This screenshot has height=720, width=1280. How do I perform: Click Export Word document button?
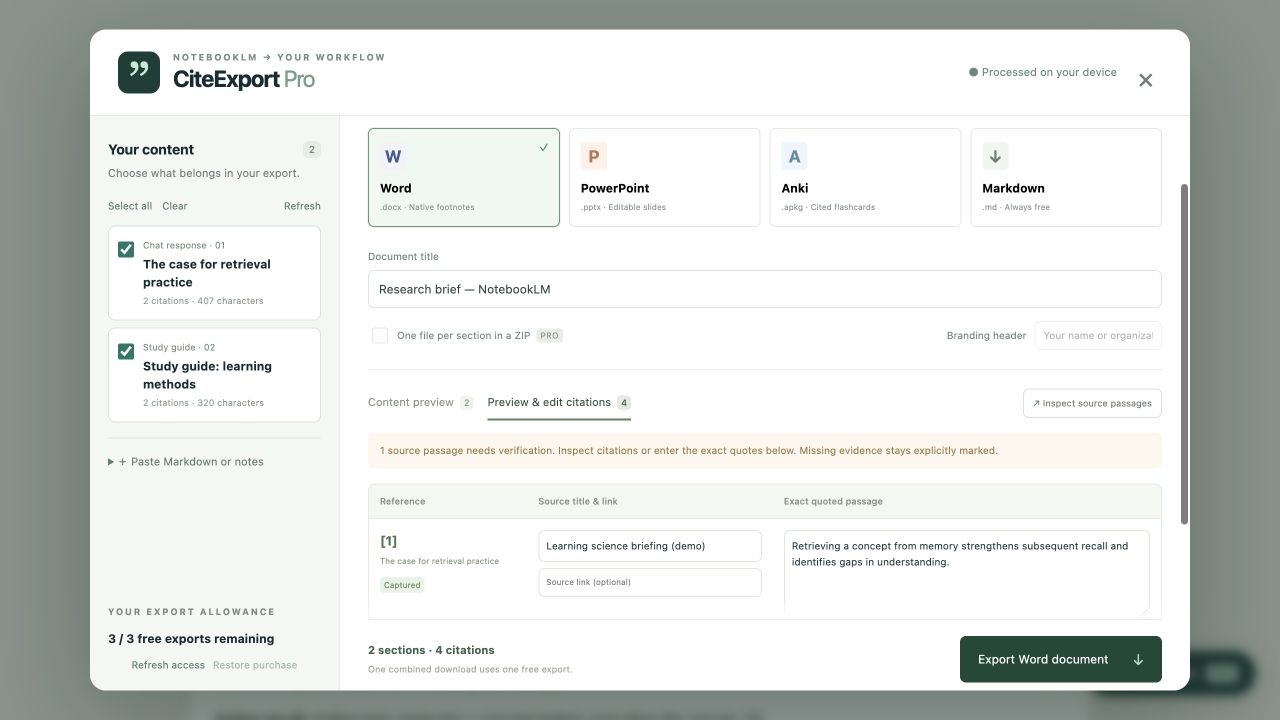[x=1061, y=659]
